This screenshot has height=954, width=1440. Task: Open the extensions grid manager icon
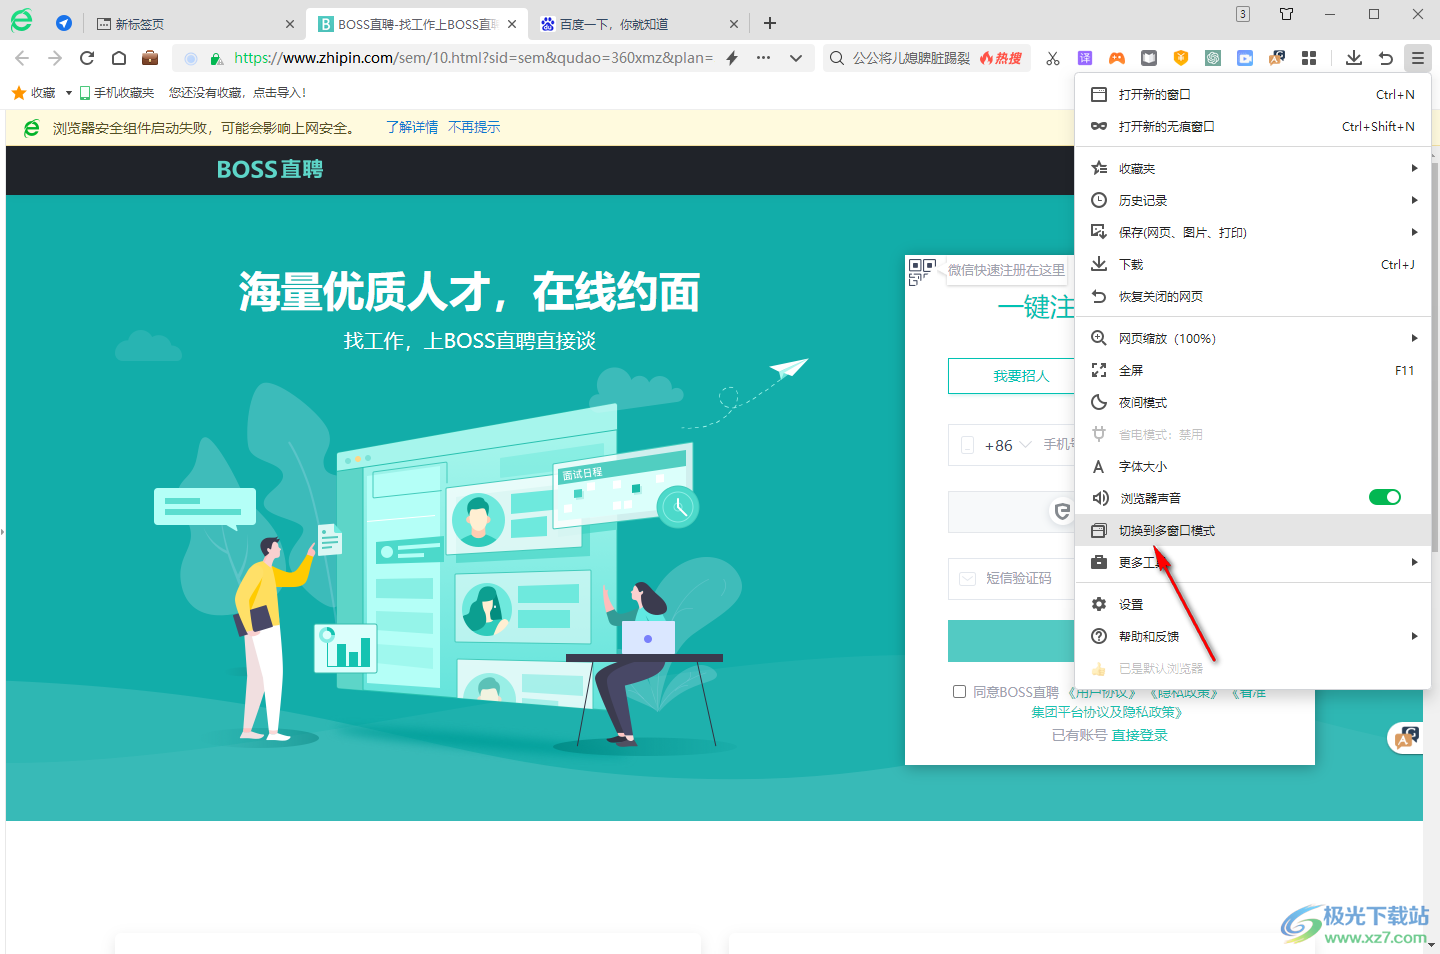point(1309,58)
